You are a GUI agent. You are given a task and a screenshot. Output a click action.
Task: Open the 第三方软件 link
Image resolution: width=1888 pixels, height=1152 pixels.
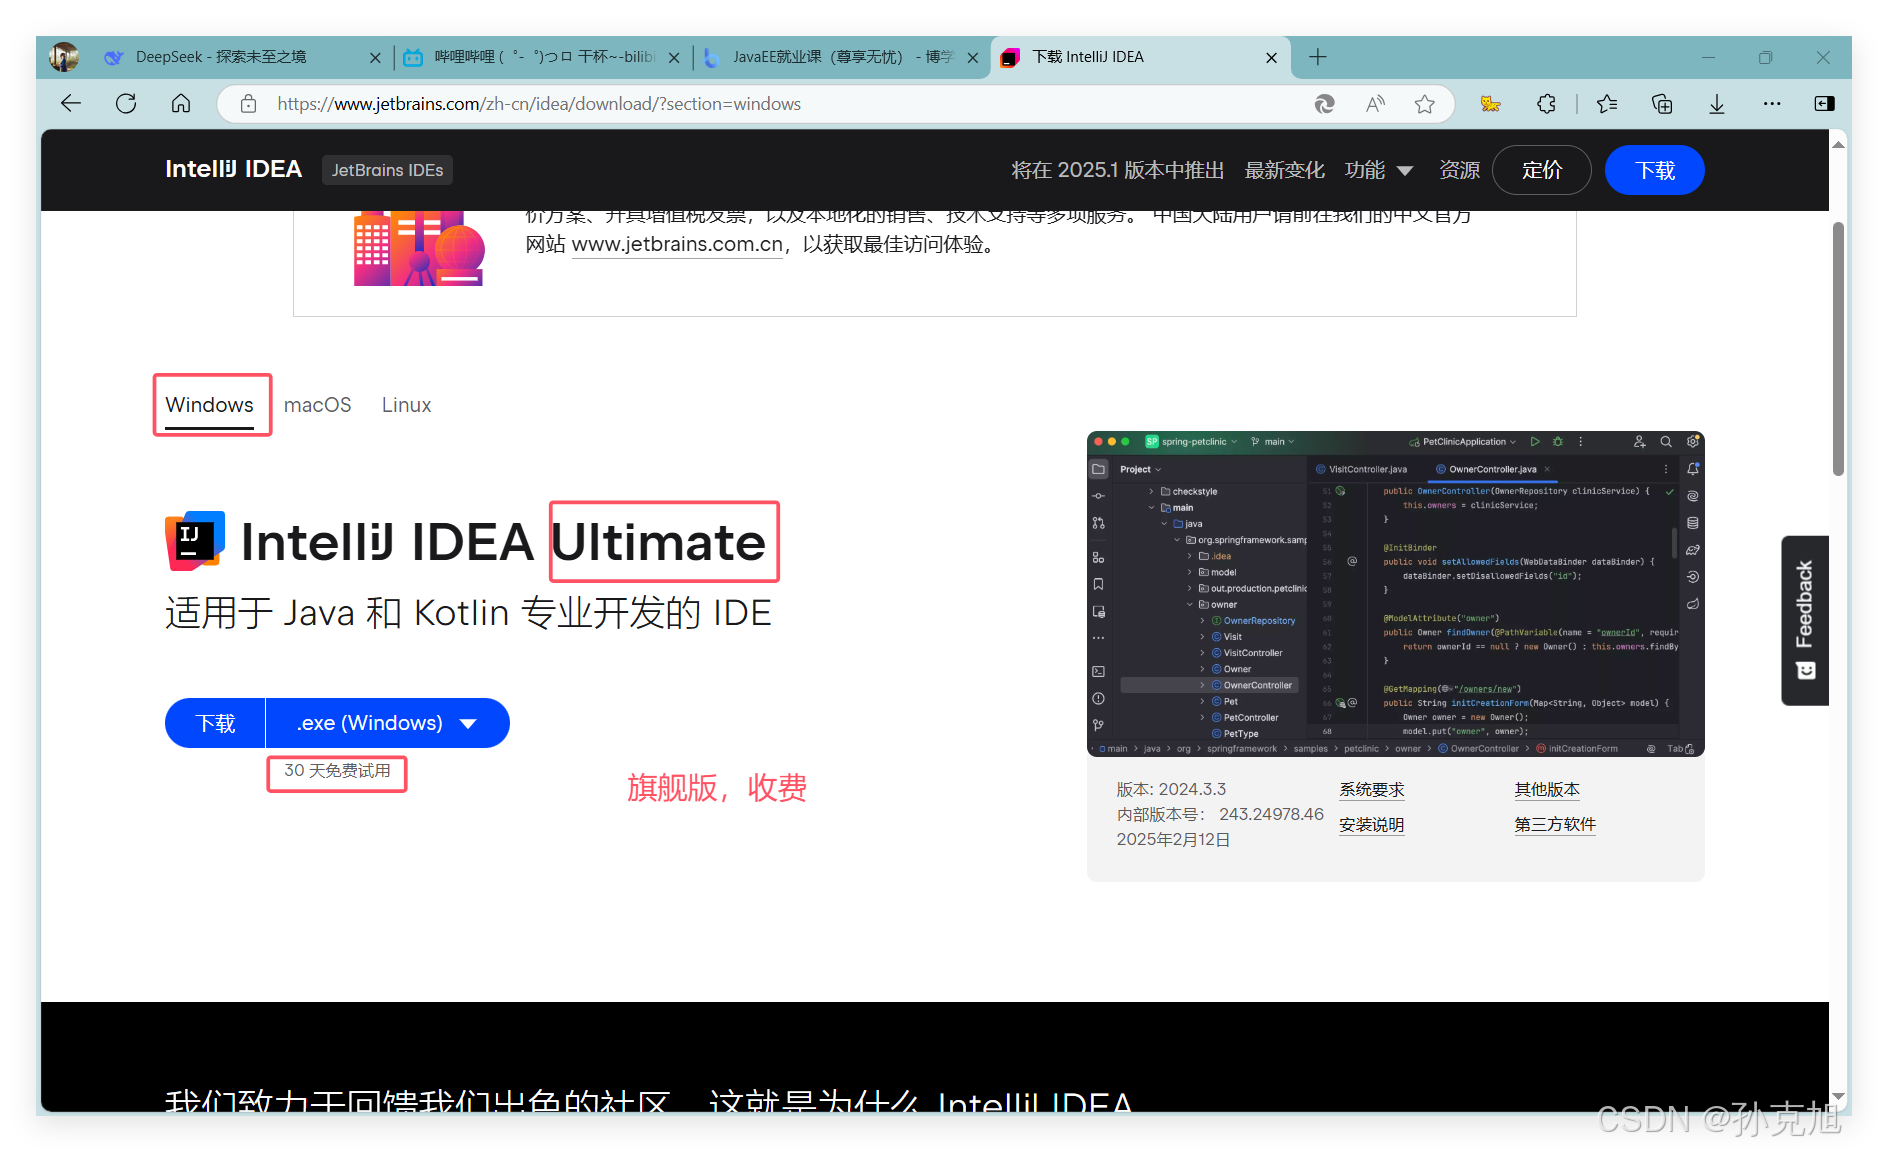pos(1555,825)
